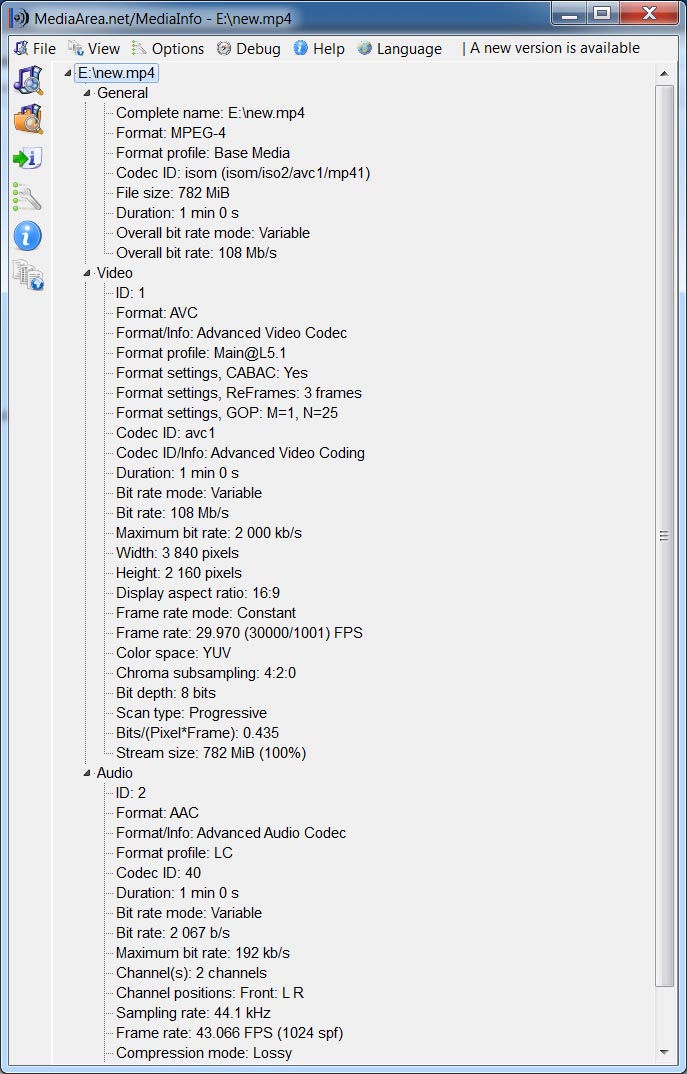Click the website documents sidebar icon
Image resolution: width=687 pixels, height=1074 pixels.
28,275
